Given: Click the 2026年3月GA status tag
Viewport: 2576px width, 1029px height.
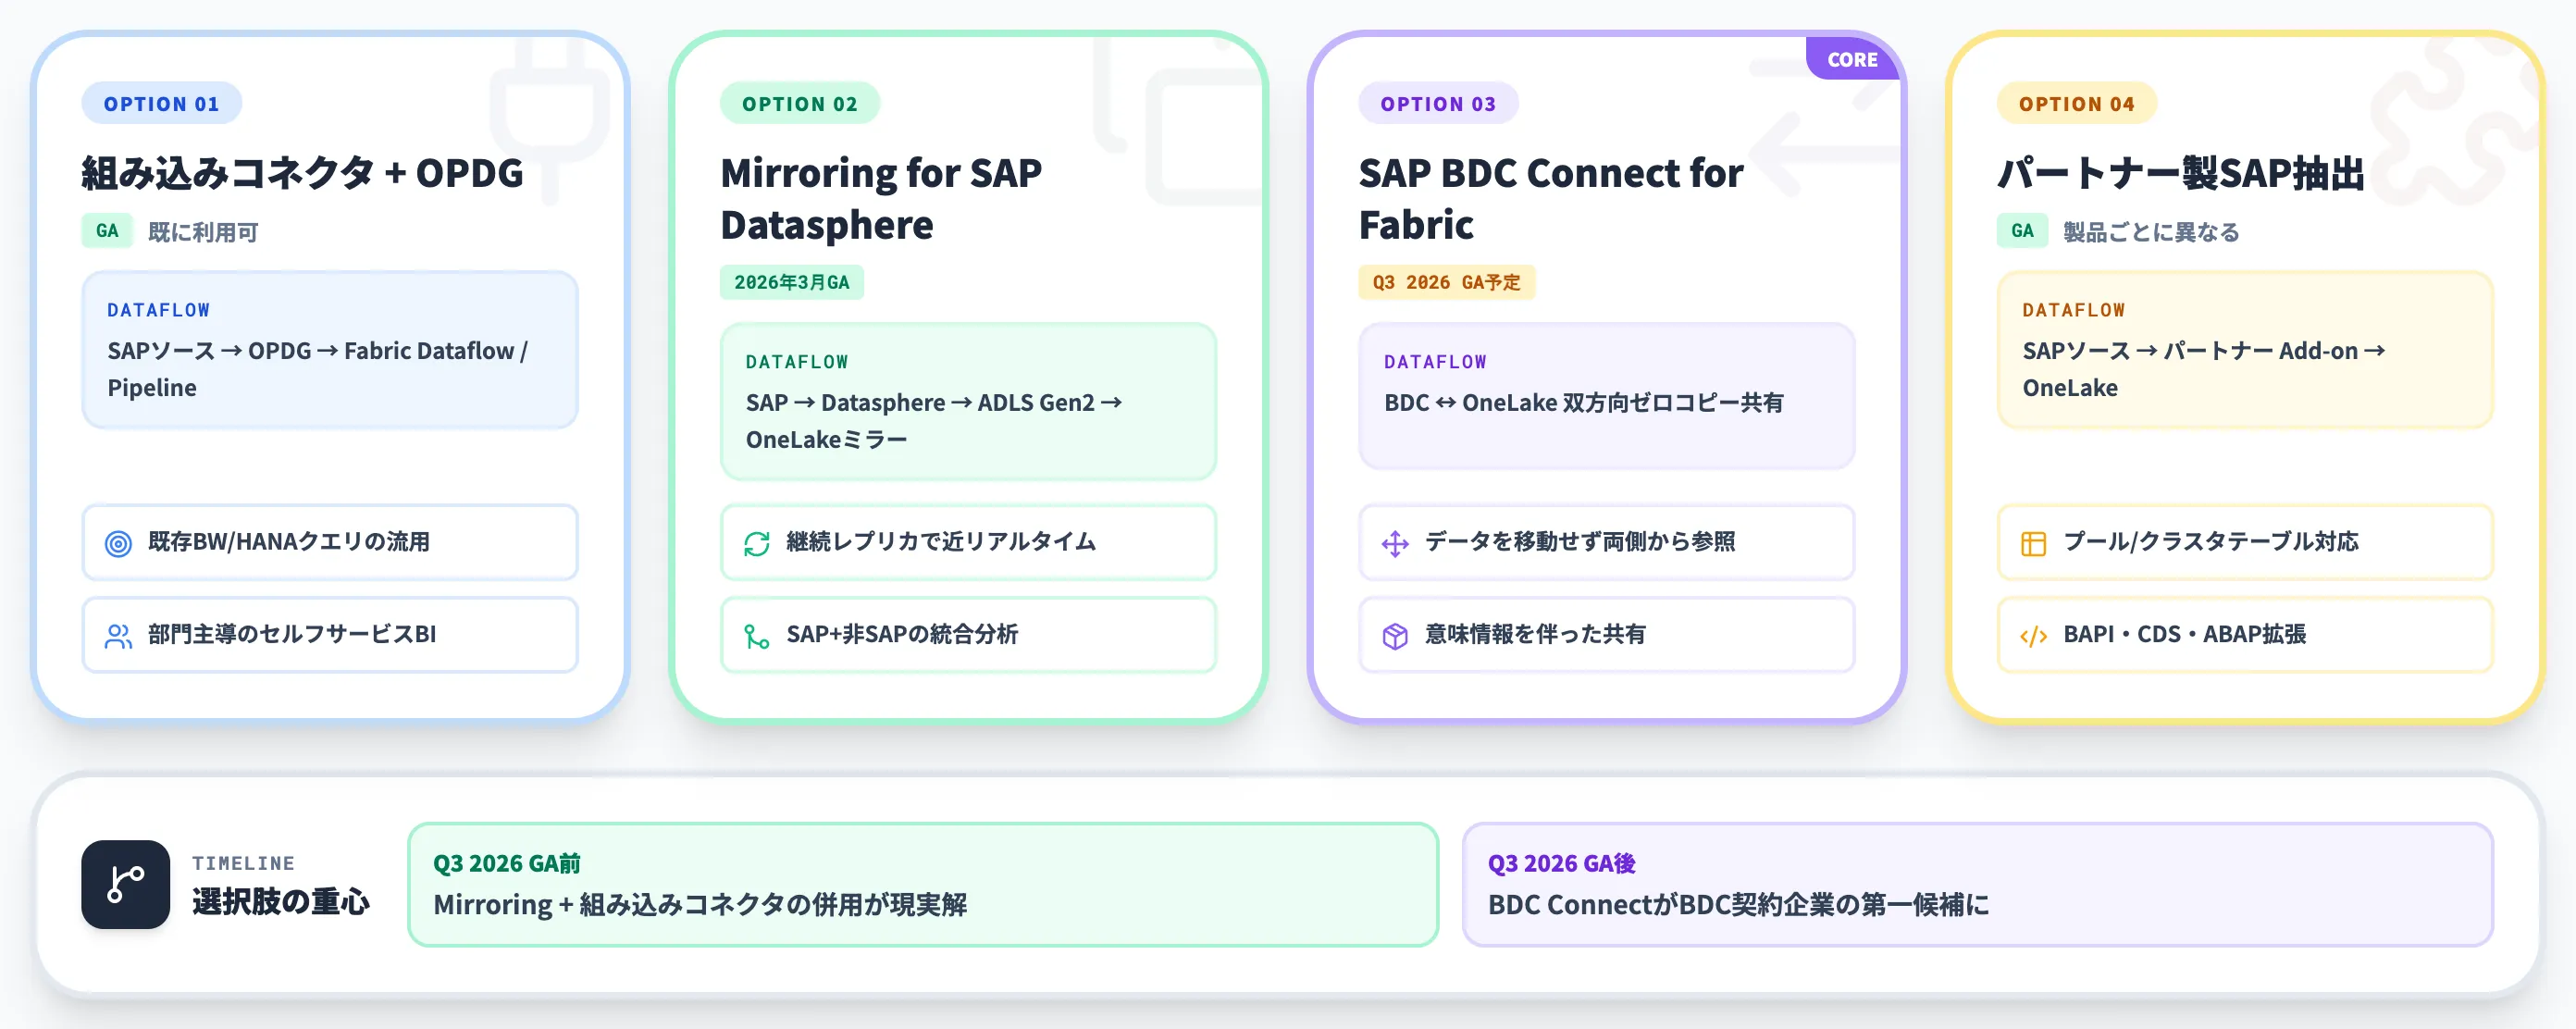Looking at the screenshot, I should [x=792, y=282].
